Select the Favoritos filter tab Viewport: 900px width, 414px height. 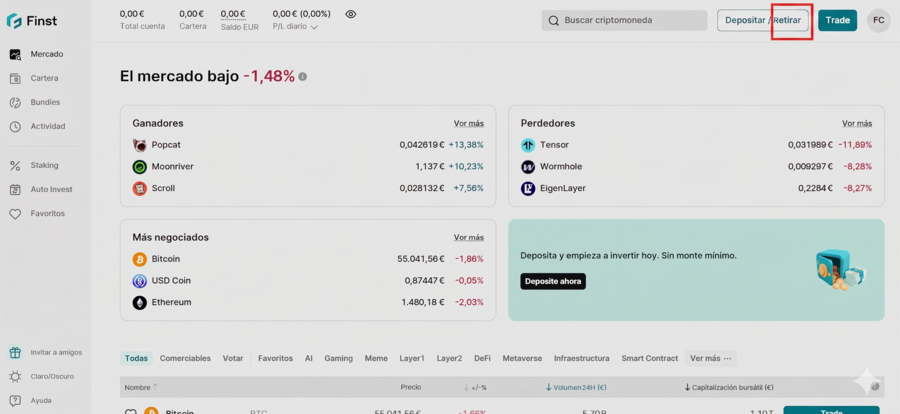276,358
